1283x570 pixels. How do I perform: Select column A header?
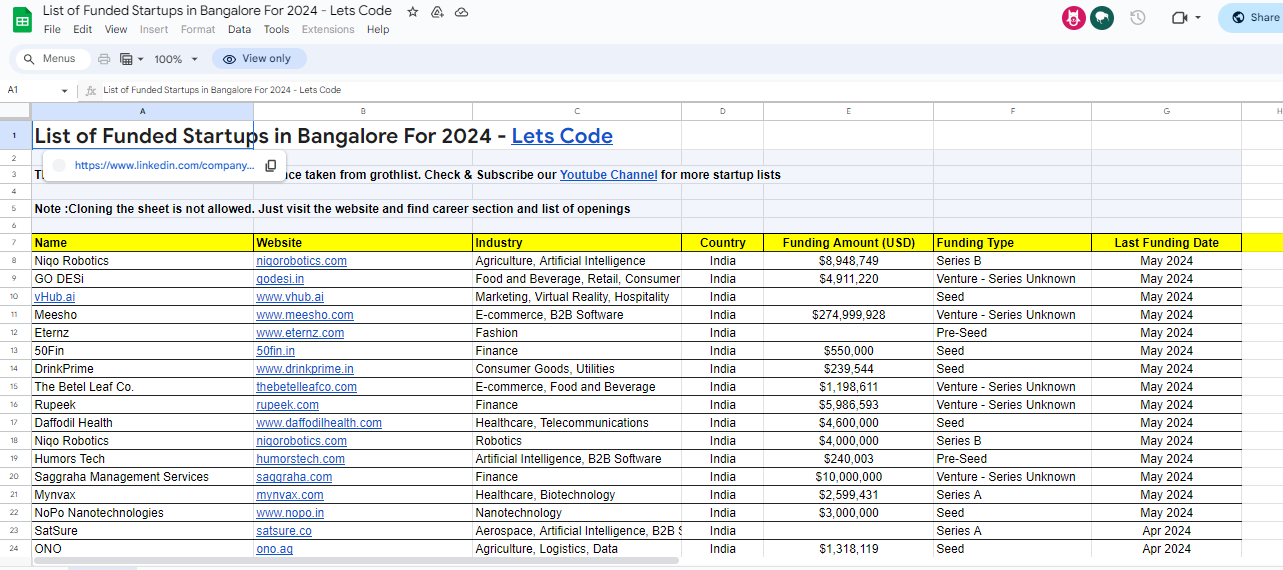(142, 111)
